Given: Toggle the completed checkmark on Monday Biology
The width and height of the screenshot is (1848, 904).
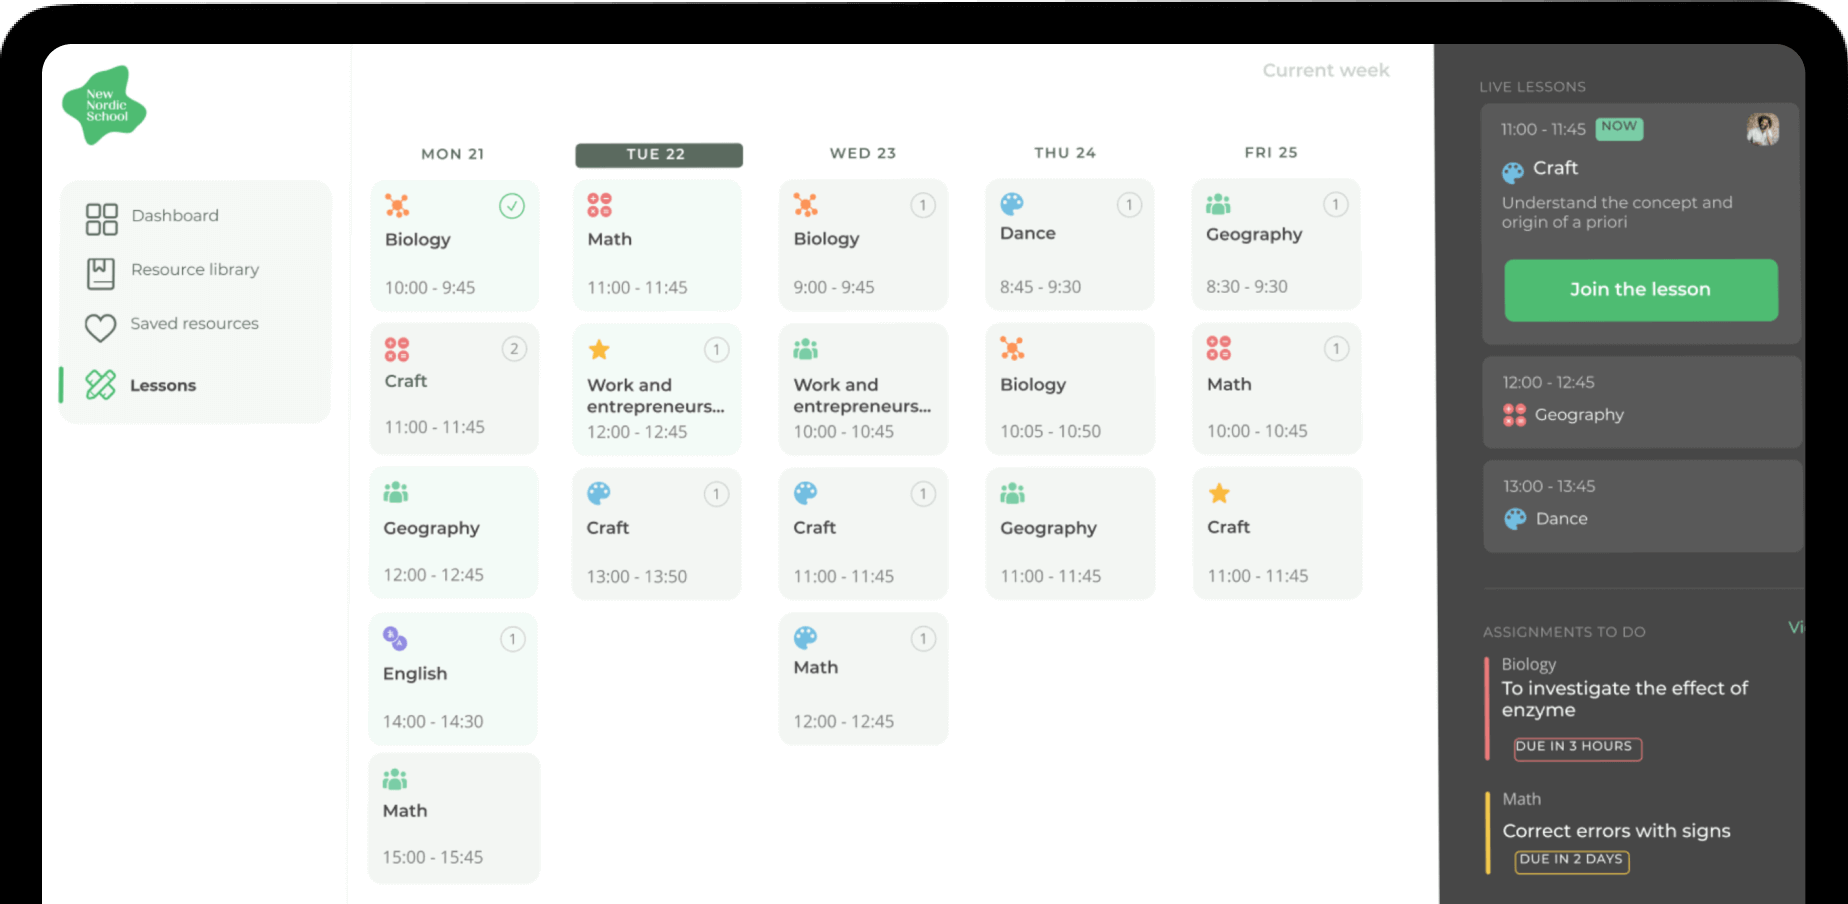Looking at the screenshot, I should click(512, 206).
